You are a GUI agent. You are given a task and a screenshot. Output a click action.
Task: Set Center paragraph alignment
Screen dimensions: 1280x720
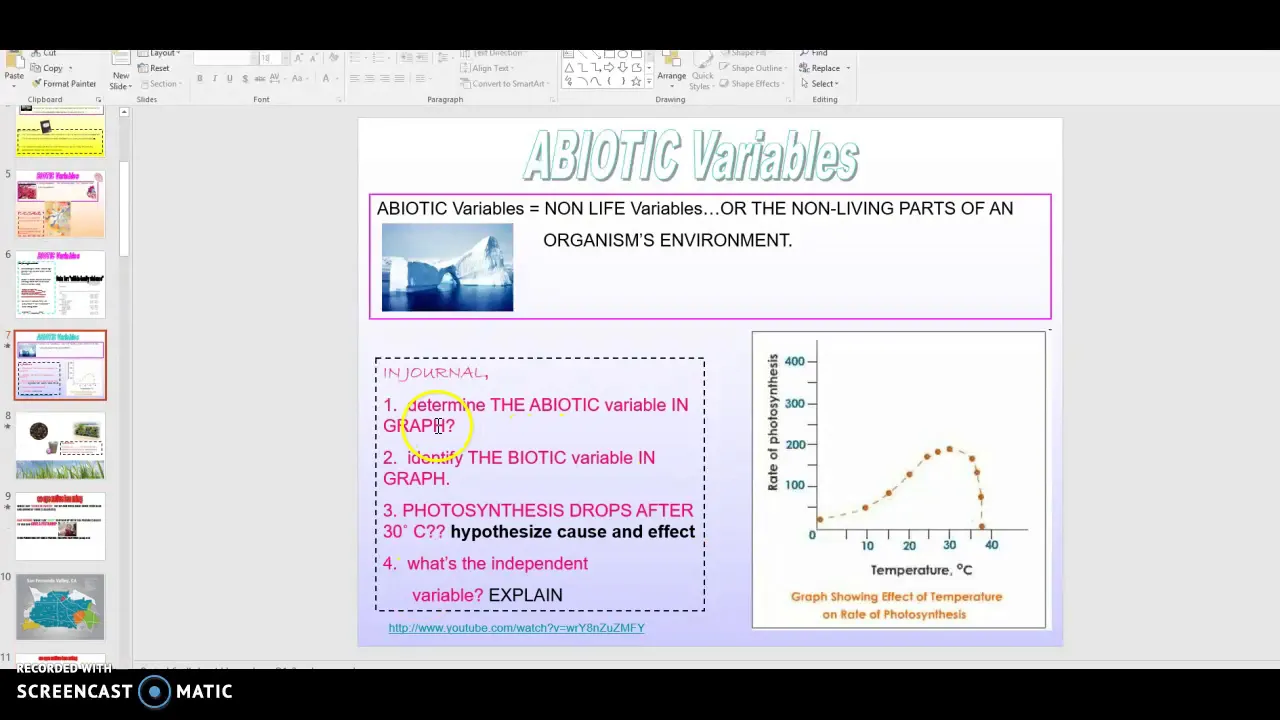point(369,79)
